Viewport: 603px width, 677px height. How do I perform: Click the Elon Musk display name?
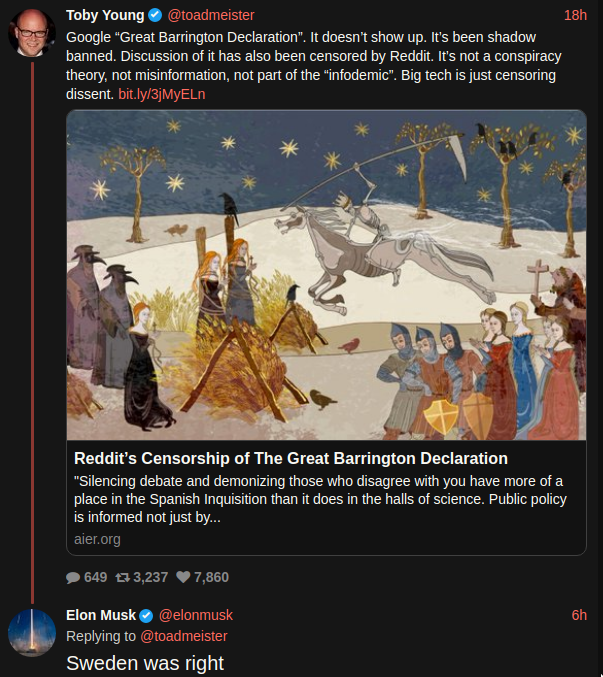[101, 615]
